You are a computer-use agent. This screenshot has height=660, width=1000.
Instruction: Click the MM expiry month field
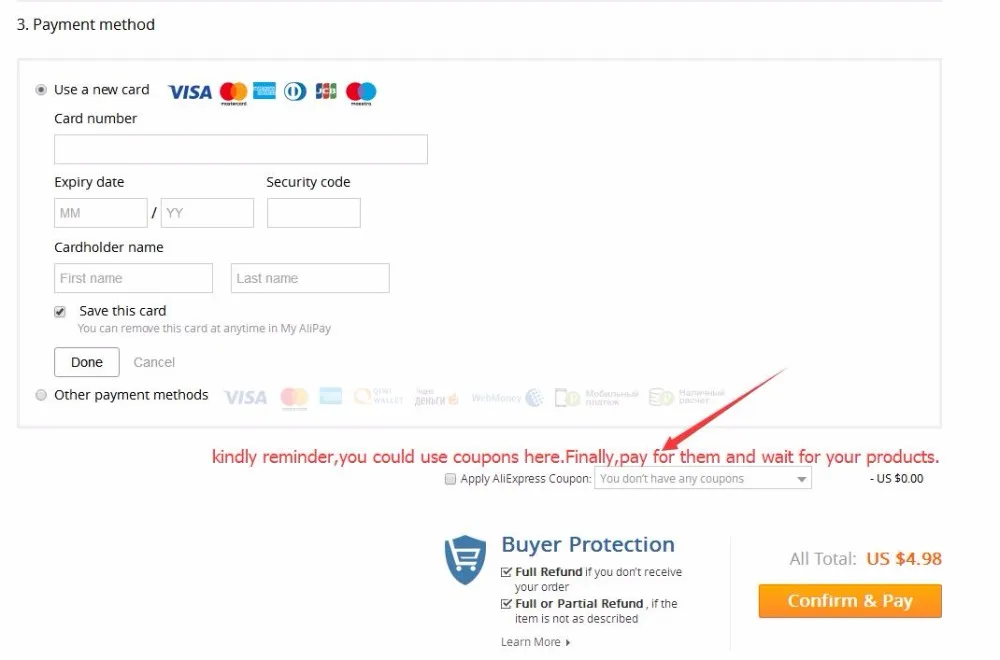click(x=101, y=213)
